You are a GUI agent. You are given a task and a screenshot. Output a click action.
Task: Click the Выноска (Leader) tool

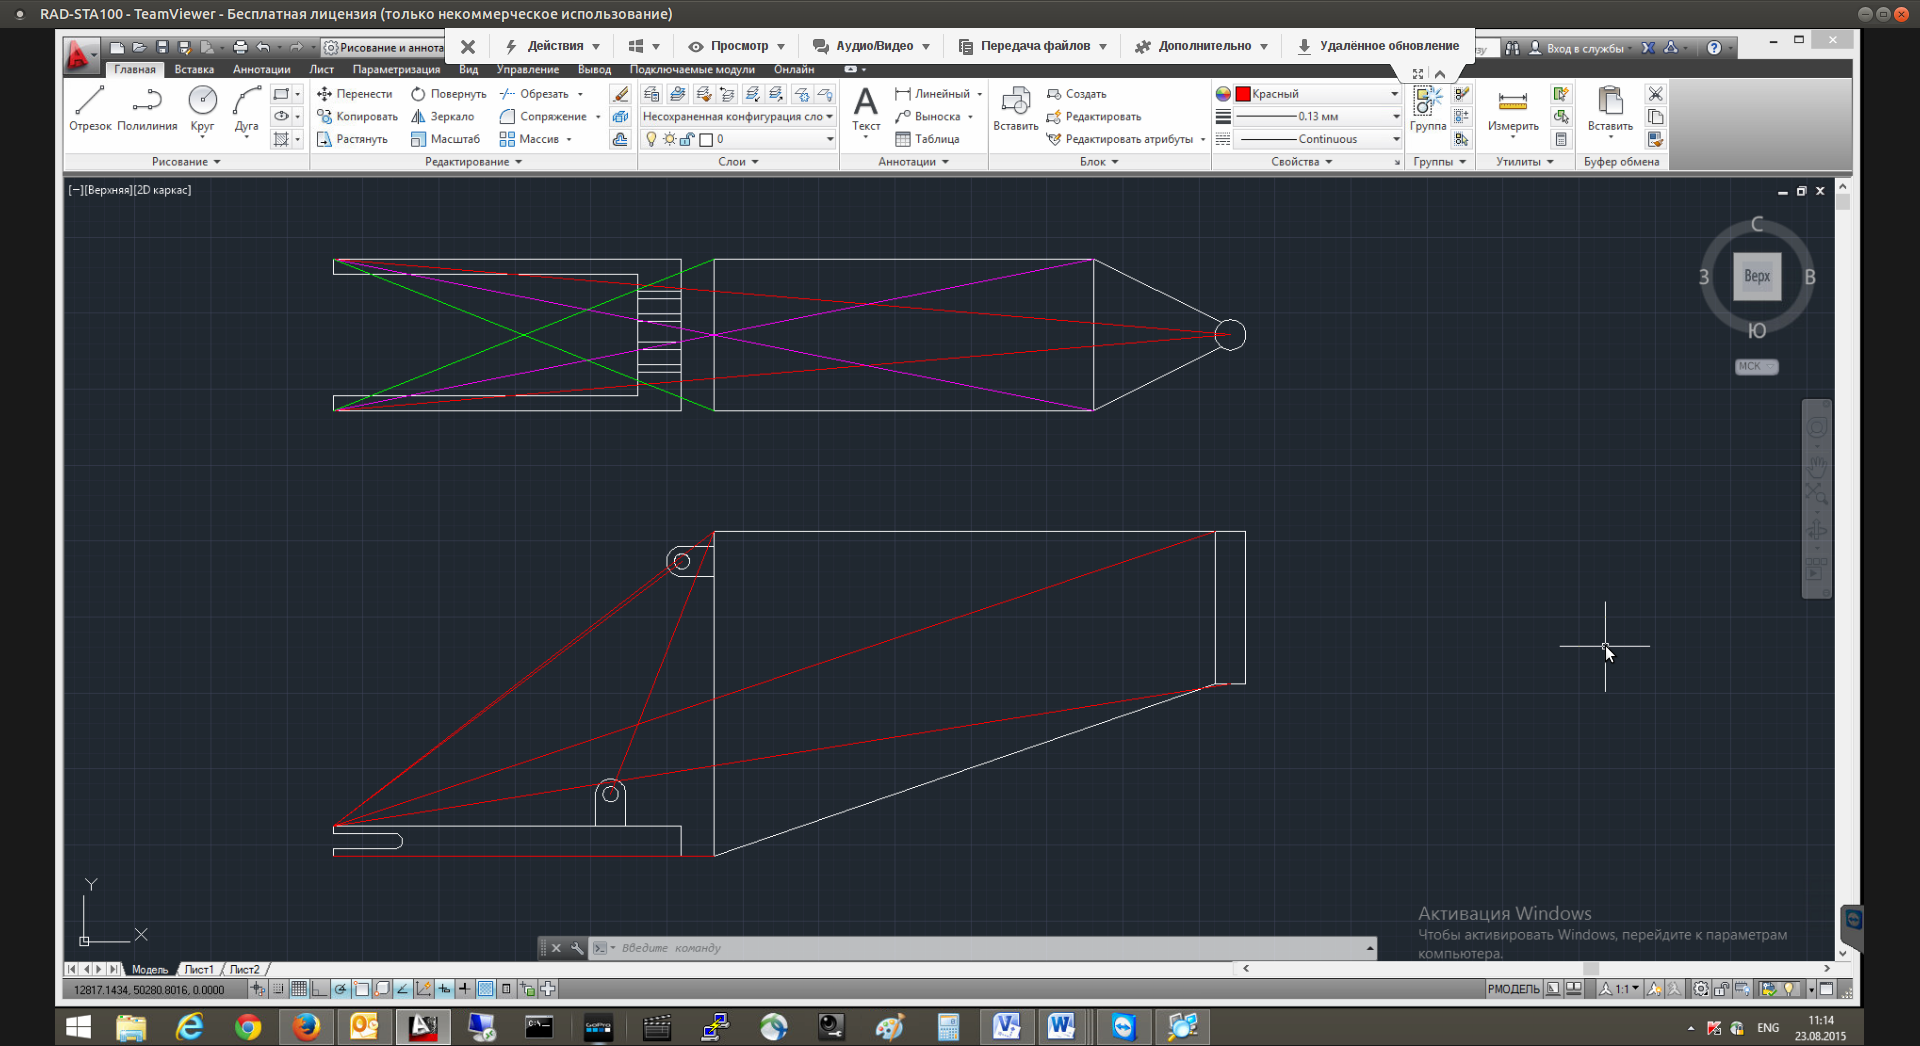(927, 116)
